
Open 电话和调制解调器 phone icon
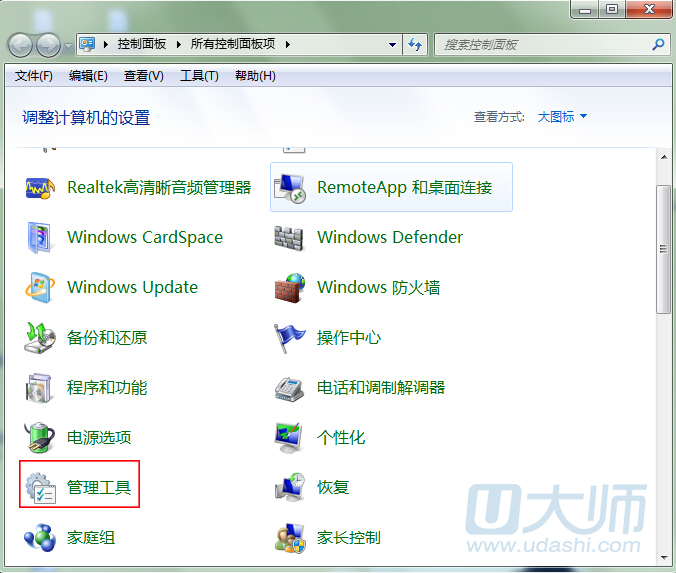tap(289, 388)
